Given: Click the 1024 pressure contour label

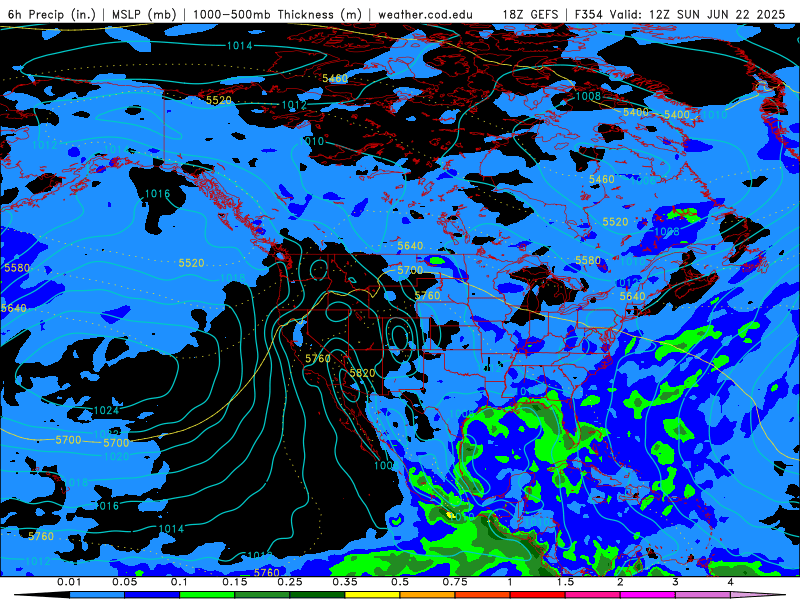Looking at the screenshot, I should (x=106, y=410).
